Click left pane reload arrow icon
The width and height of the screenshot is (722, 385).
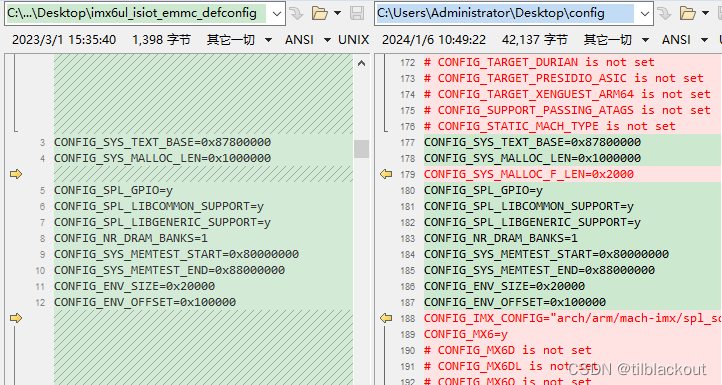click(x=297, y=13)
